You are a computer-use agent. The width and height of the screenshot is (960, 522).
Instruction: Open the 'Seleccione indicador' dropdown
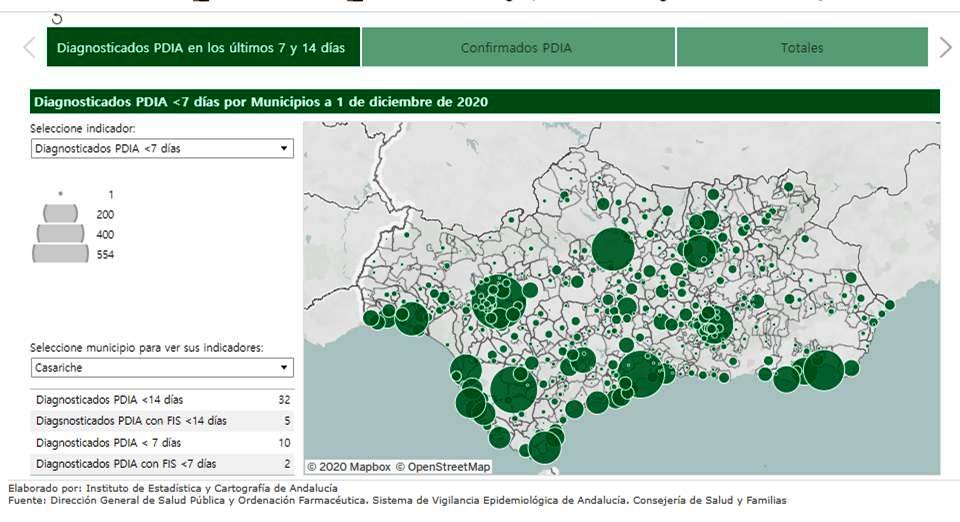161,149
